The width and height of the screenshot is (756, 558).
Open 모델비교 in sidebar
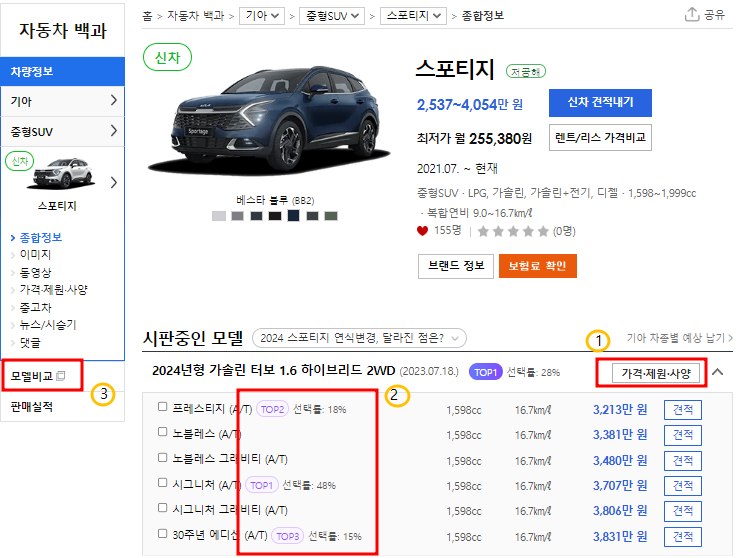pos(32,376)
